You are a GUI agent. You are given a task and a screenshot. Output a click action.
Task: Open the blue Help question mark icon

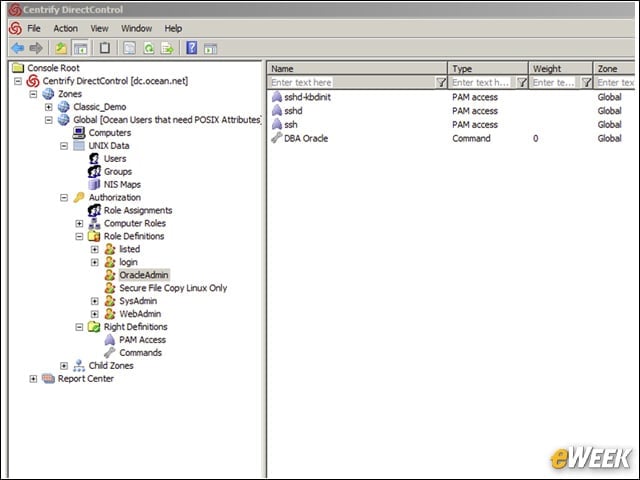pyautogui.click(x=191, y=48)
